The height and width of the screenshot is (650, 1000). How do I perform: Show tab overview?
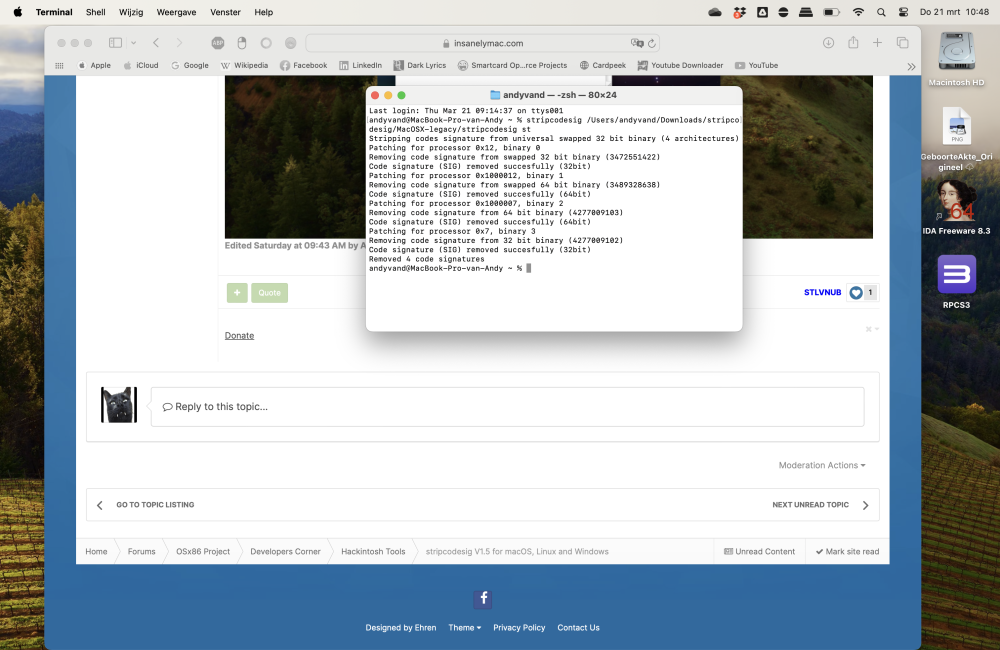(902, 43)
